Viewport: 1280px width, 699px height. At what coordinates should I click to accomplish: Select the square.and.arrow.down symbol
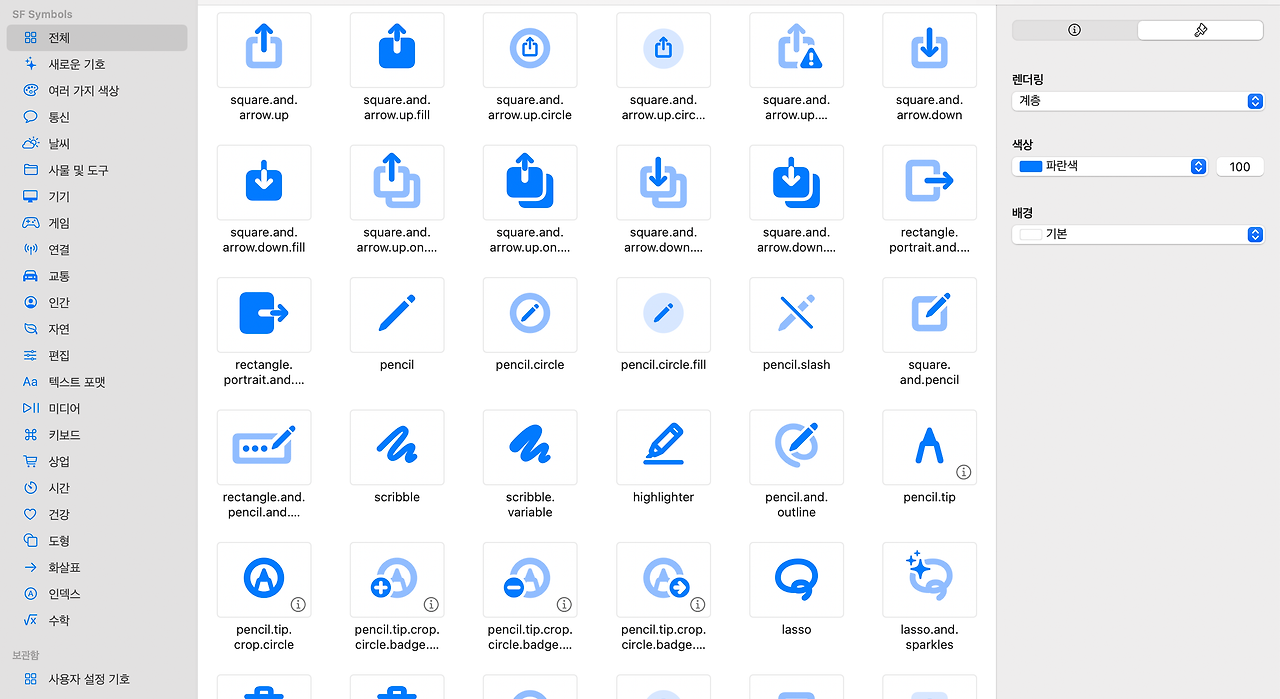pyautogui.click(x=930, y=50)
